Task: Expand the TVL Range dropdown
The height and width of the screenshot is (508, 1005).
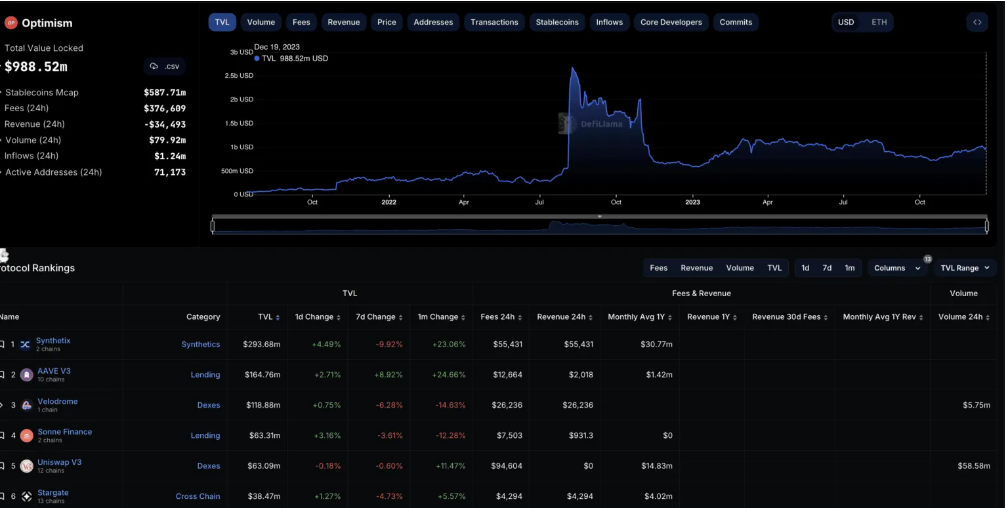Action: [966, 268]
